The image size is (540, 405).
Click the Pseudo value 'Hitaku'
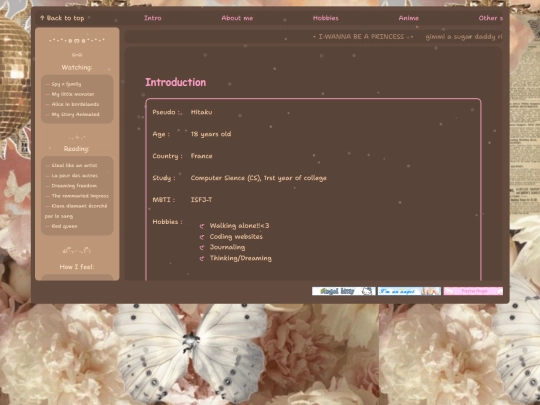[201, 112]
